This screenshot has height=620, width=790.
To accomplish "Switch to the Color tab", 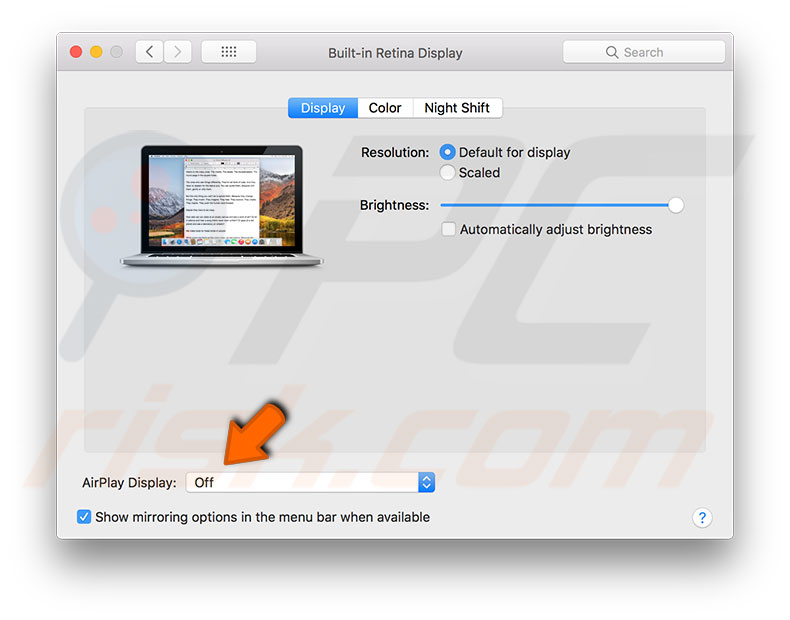I will pyautogui.click(x=385, y=108).
